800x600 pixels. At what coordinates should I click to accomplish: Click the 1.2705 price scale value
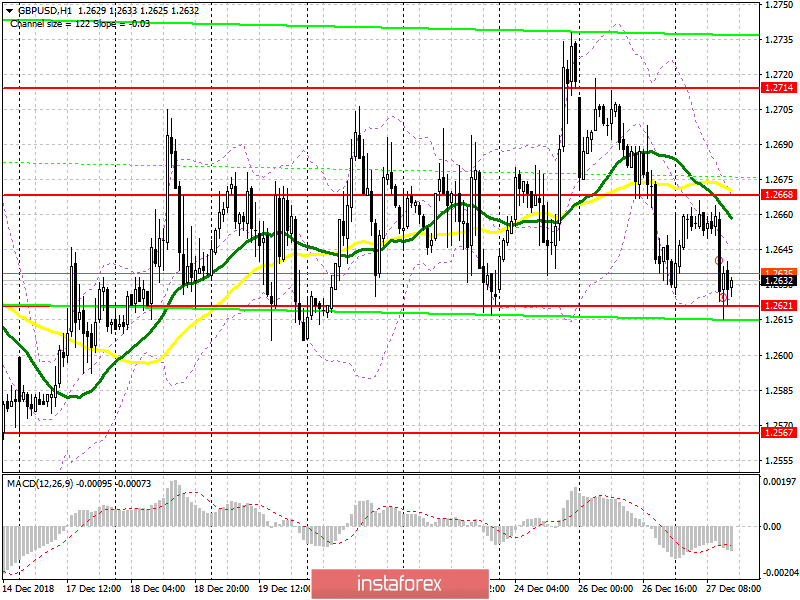pos(779,109)
